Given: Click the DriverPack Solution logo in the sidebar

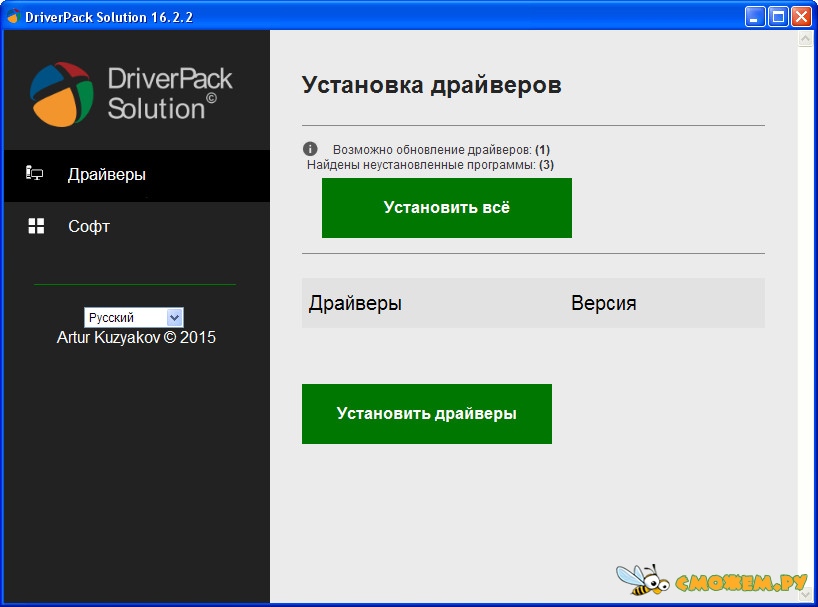Looking at the screenshot, I should point(131,94).
